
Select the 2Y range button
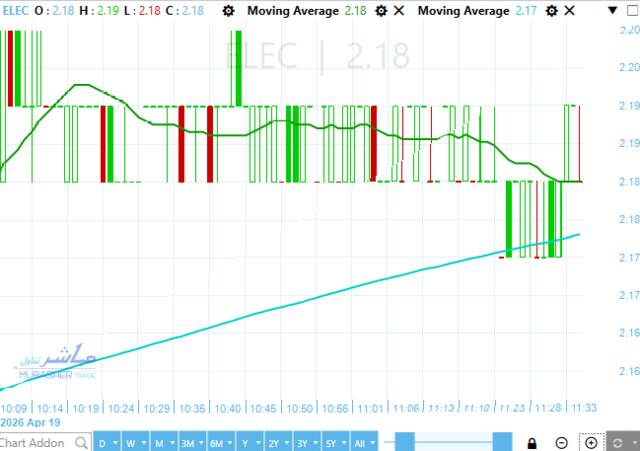(278, 442)
